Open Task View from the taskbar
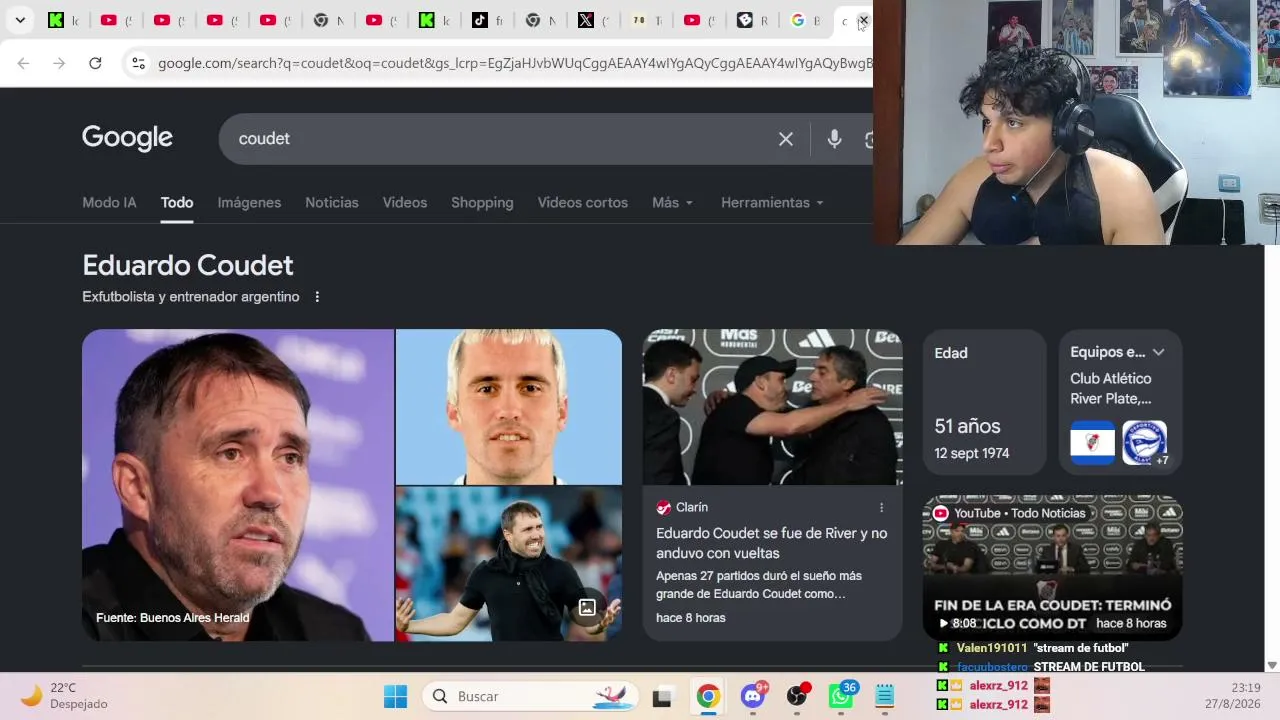Image resolution: width=1280 pixels, height=720 pixels. point(662,696)
